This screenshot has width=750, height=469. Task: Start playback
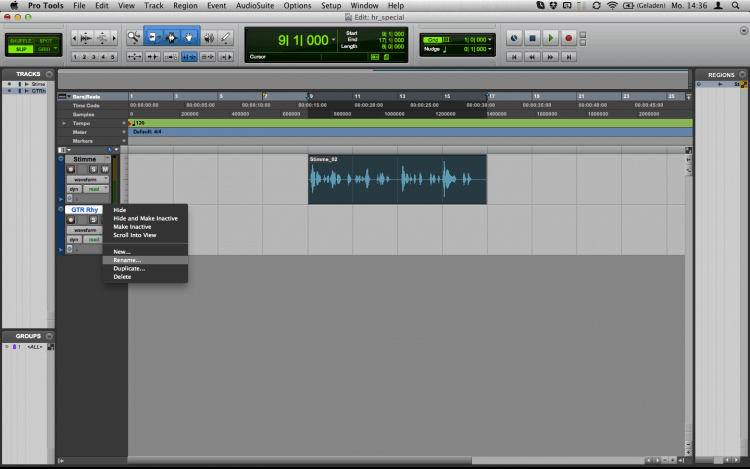point(550,38)
